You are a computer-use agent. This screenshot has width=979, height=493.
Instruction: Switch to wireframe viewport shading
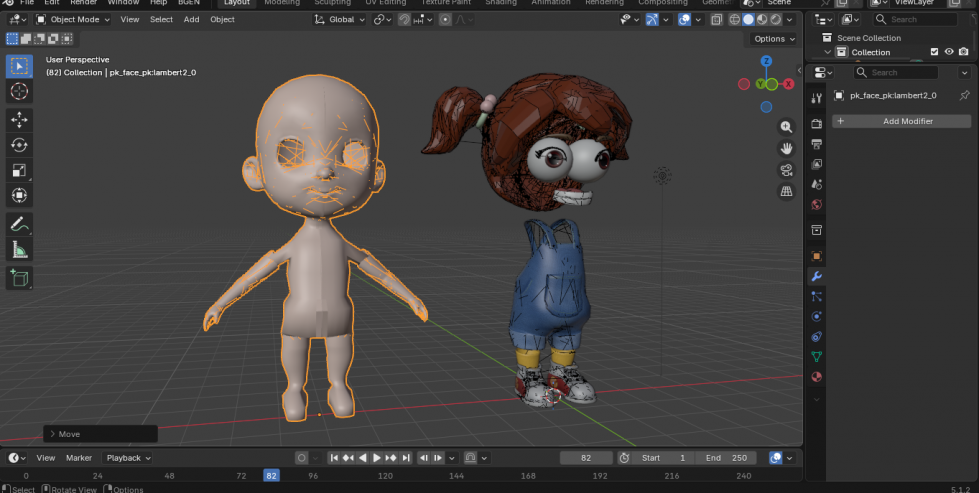(735, 19)
